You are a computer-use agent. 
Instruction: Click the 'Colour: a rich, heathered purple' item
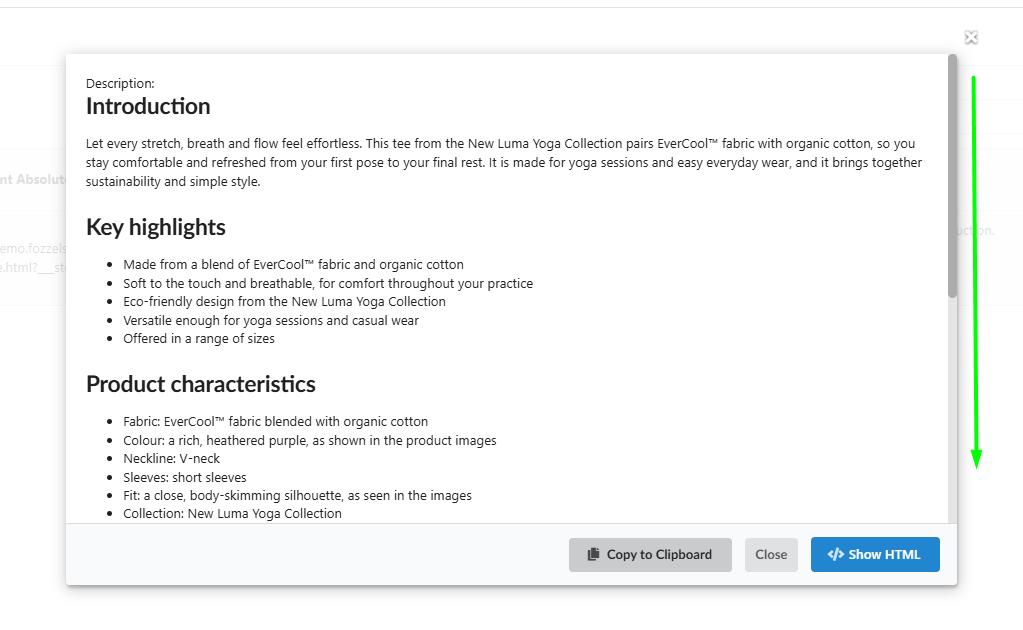click(310, 440)
